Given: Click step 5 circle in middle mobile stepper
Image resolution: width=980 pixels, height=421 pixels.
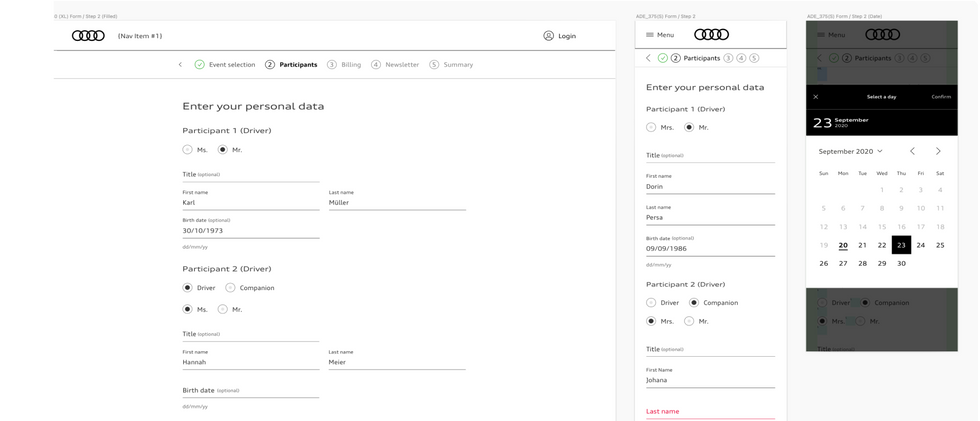Looking at the screenshot, I should (754, 58).
